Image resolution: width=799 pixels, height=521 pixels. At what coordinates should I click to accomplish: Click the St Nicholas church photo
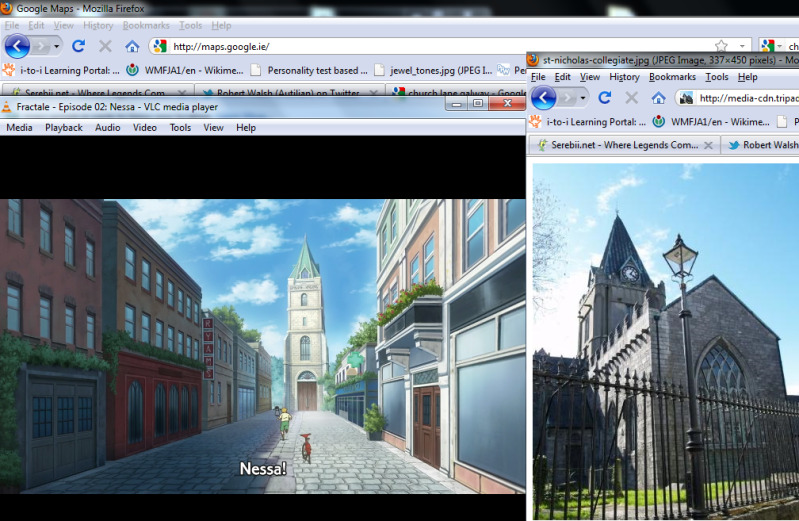point(665,341)
